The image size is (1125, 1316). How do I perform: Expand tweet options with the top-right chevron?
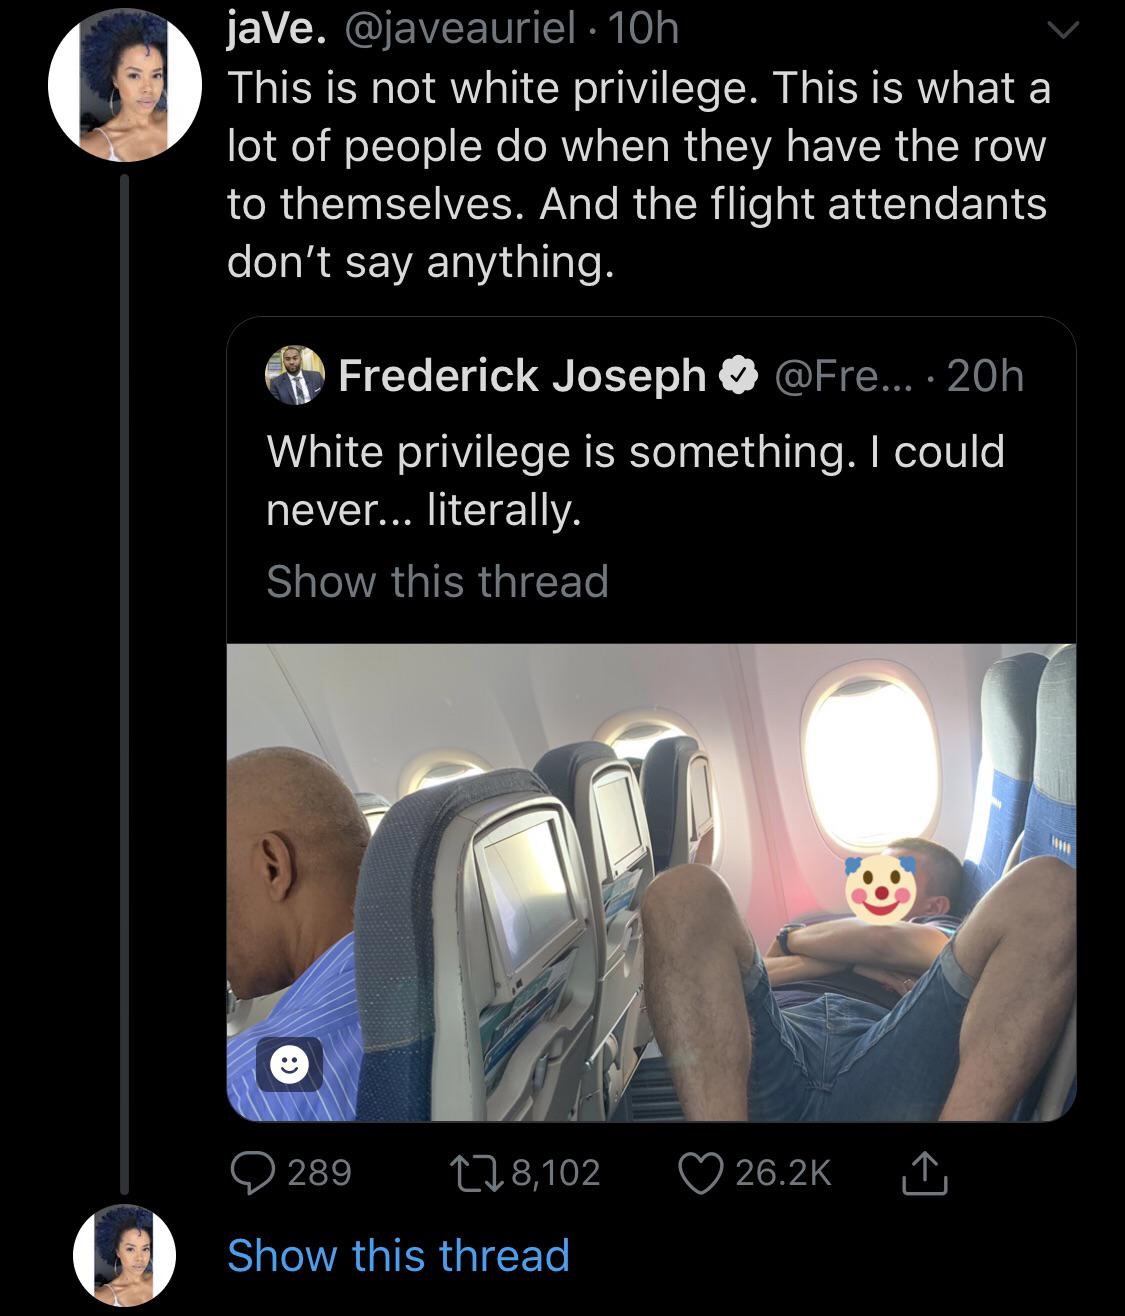[1065, 32]
